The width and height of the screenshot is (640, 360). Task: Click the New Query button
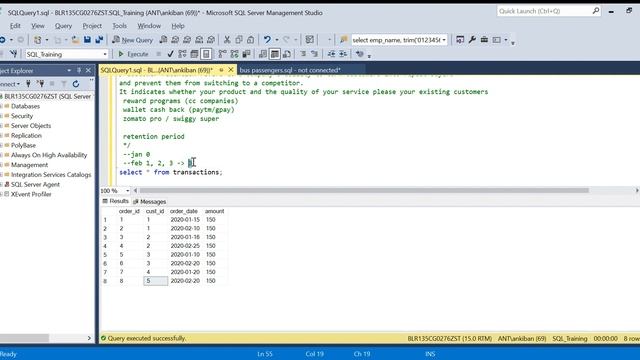133,40
